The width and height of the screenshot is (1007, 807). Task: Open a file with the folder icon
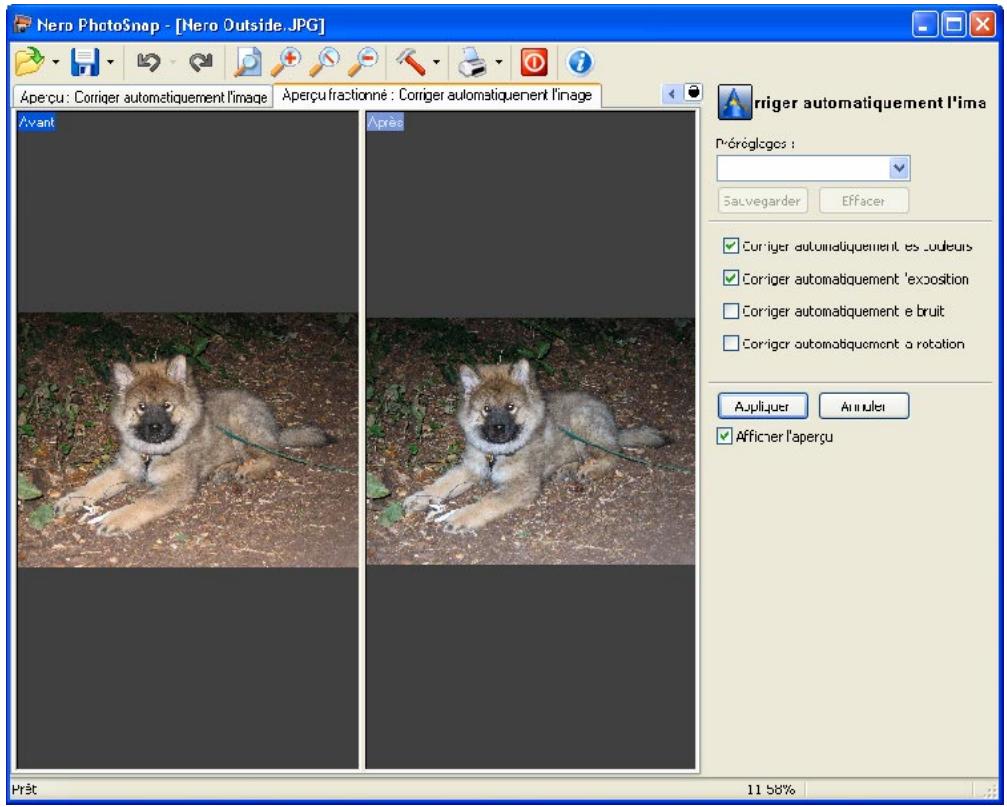29,62
